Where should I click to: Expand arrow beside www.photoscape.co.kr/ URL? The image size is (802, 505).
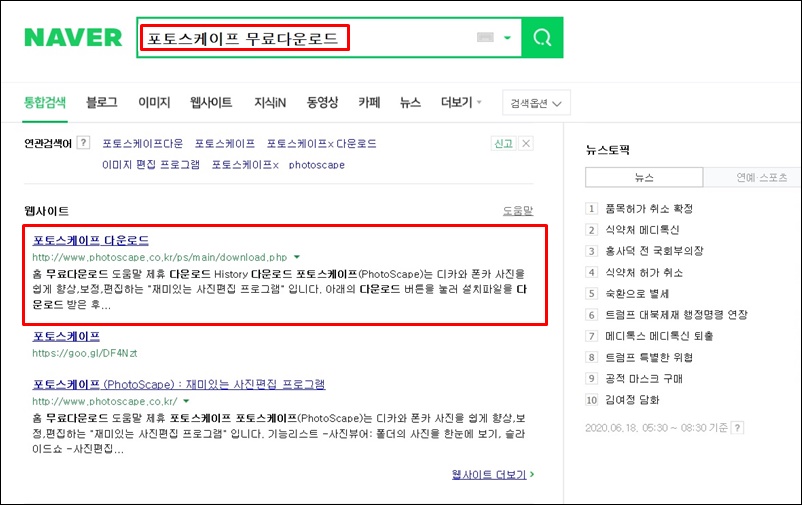click(x=186, y=401)
